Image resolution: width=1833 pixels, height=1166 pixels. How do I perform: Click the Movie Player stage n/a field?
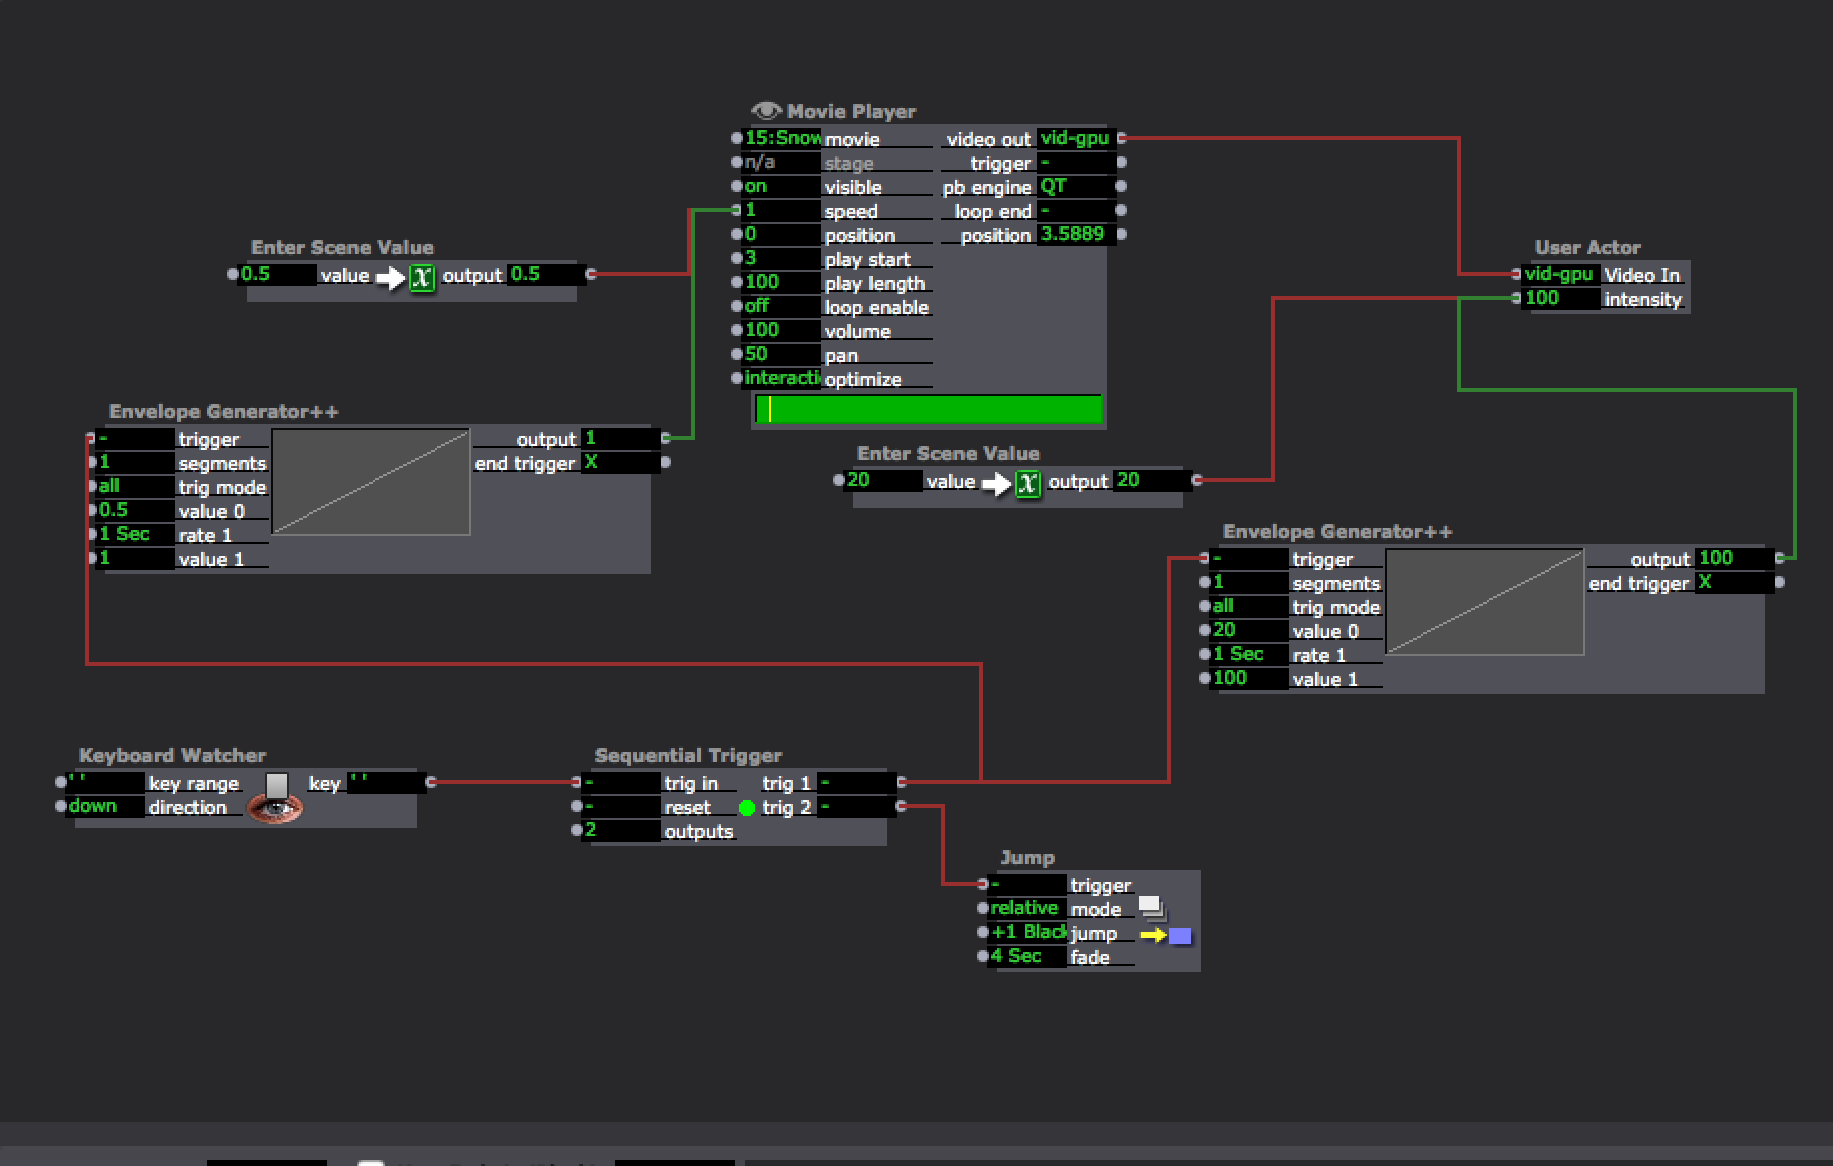click(781, 162)
